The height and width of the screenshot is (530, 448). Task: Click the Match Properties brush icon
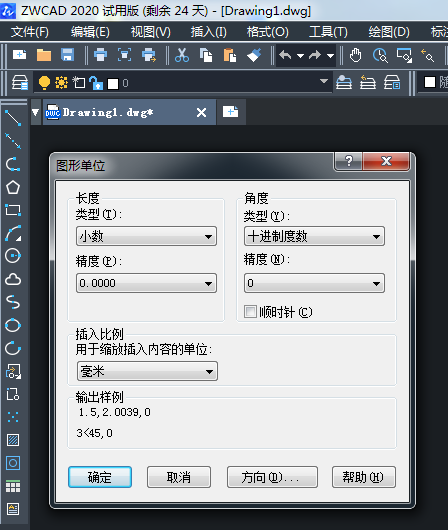pos(254,55)
